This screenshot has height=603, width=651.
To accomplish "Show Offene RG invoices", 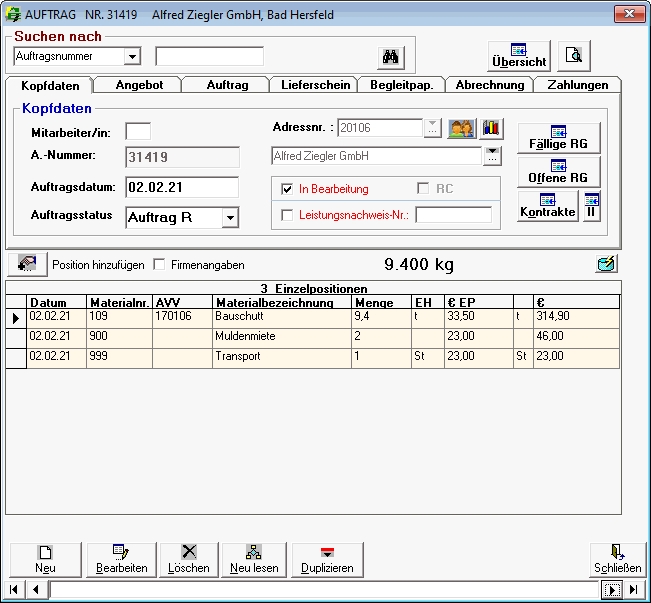I will 558,172.
